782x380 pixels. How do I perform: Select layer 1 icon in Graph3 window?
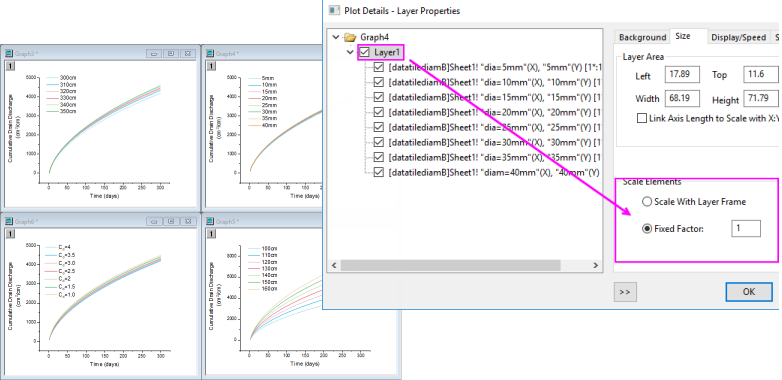(9, 66)
